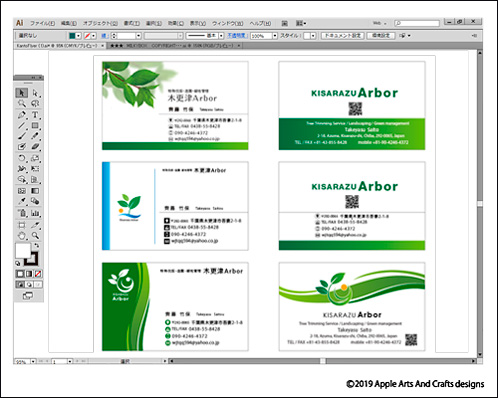Select the Pen tool
Image resolution: width=498 pixels, height=398 pixels.
tap(22, 115)
